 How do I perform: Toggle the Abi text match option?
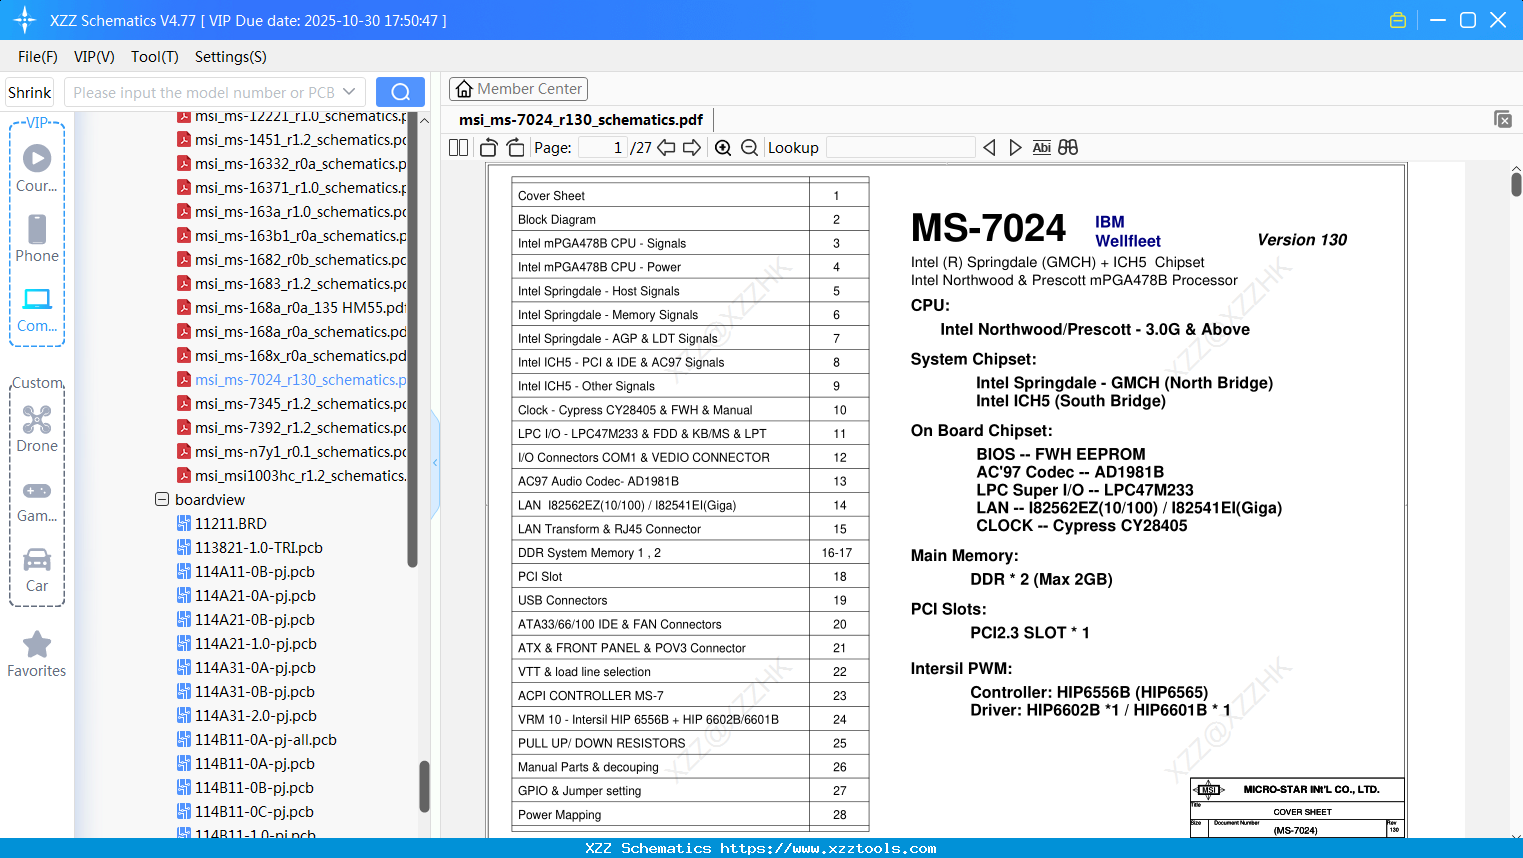click(1041, 148)
